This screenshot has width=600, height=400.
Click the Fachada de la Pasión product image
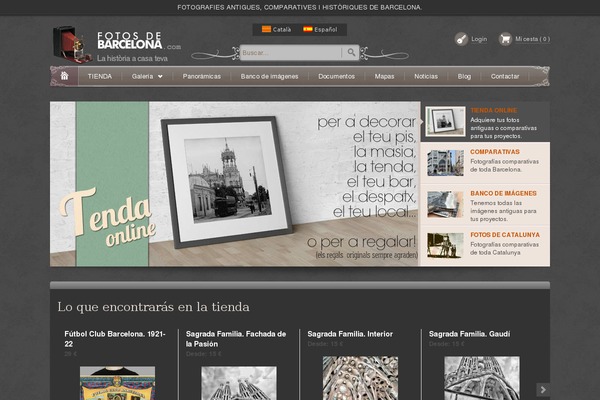[x=239, y=383]
